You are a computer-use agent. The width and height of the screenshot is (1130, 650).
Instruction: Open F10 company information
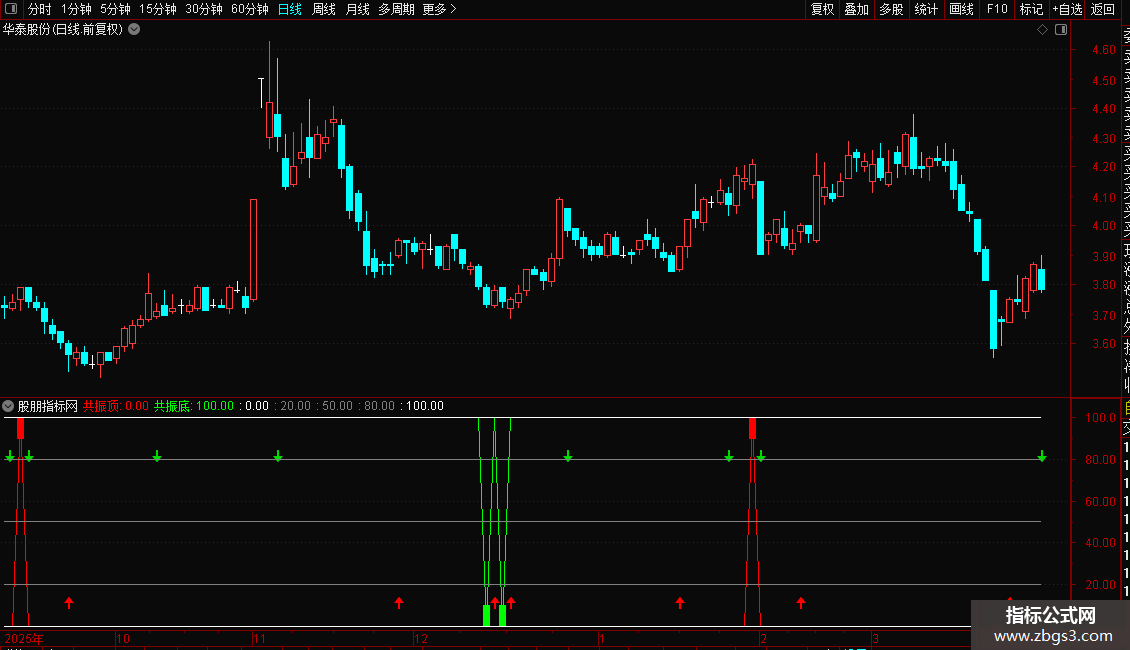(x=997, y=9)
